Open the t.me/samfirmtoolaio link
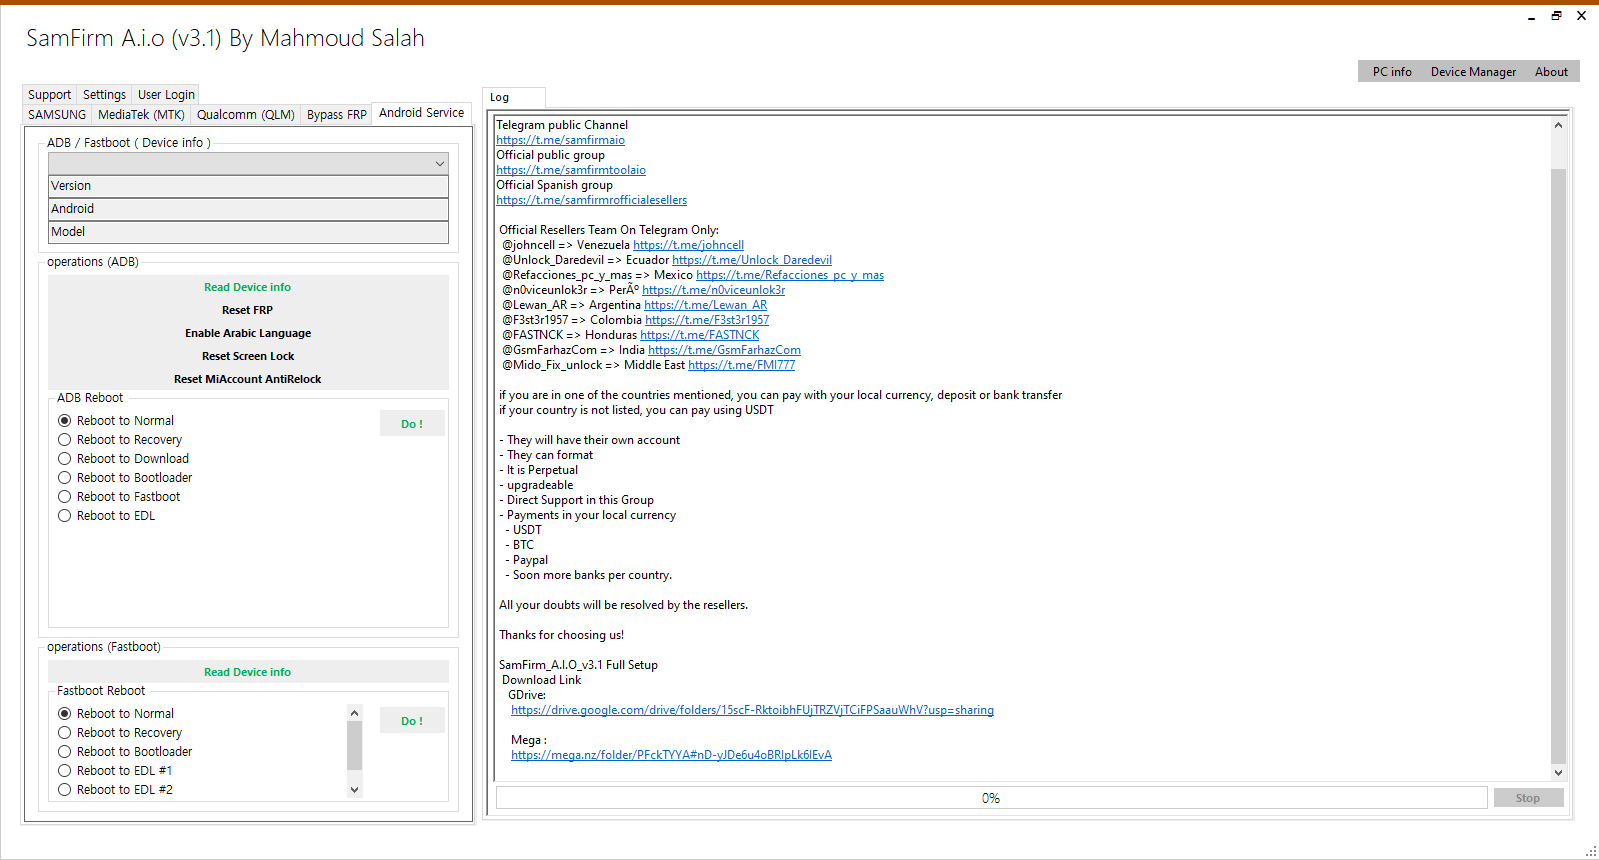Viewport: 1599px width, 860px height. point(571,170)
